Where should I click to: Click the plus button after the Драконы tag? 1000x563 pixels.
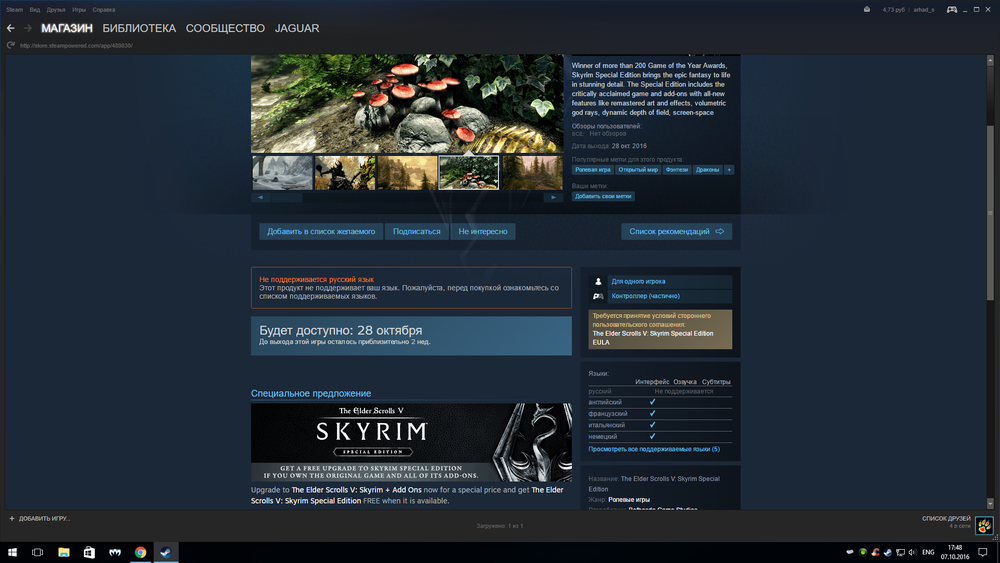[x=729, y=170]
